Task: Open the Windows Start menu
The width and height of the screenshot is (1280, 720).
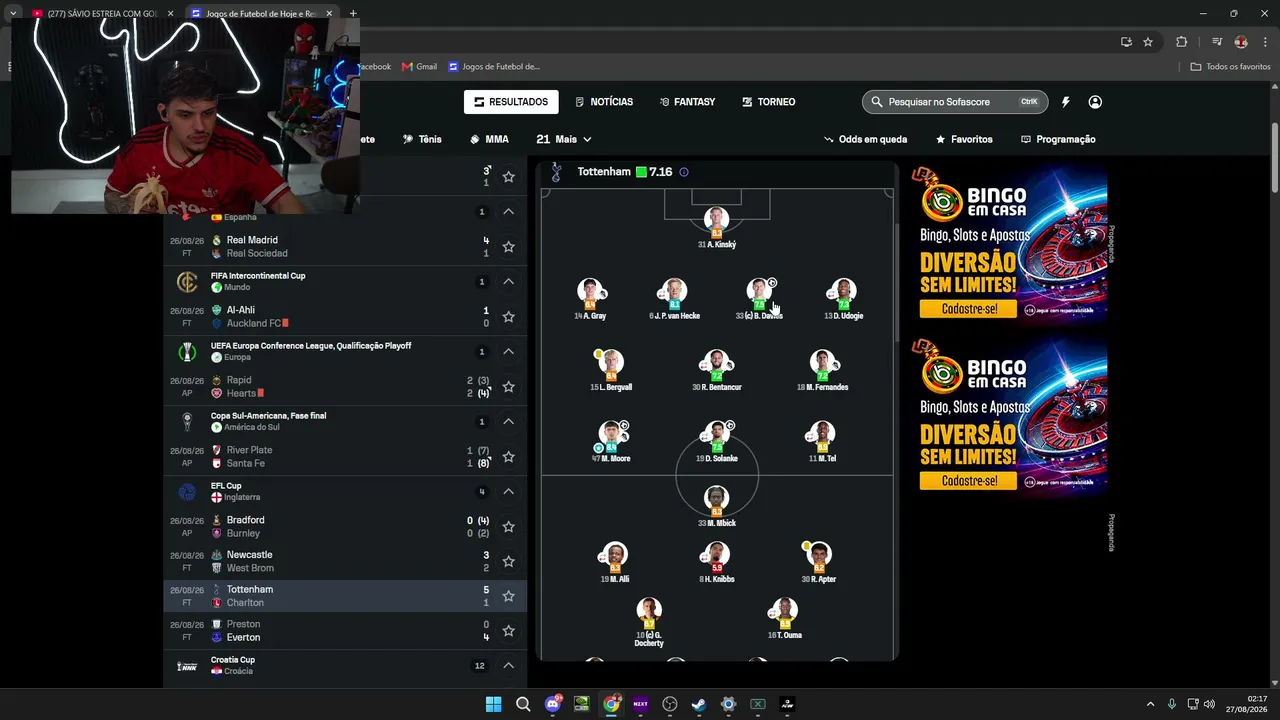Action: point(494,704)
